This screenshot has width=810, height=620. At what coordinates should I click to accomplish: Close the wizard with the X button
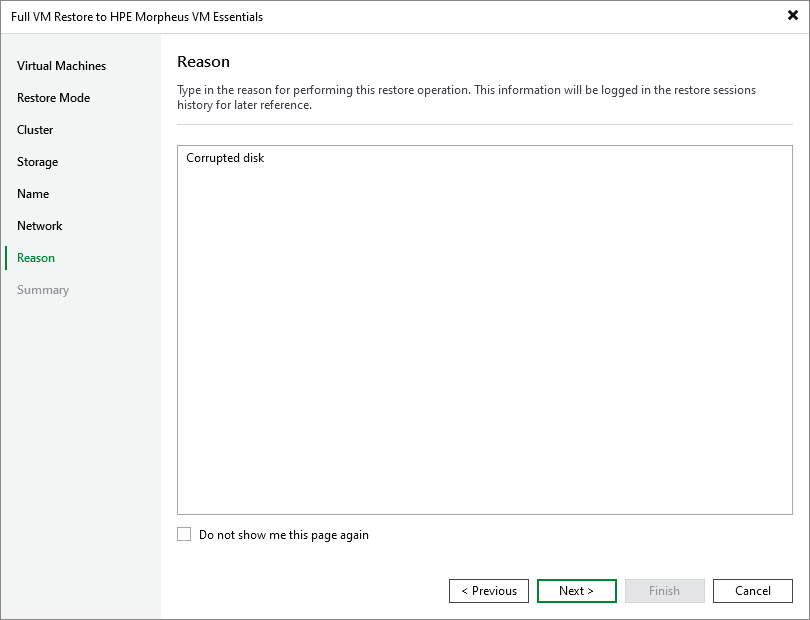tap(790, 15)
